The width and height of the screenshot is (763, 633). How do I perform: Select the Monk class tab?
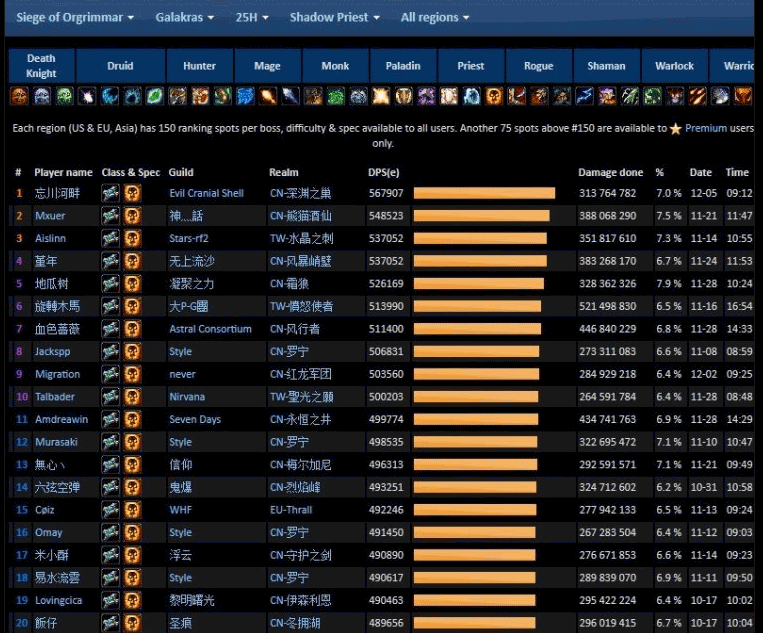pyautogui.click(x=335, y=66)
